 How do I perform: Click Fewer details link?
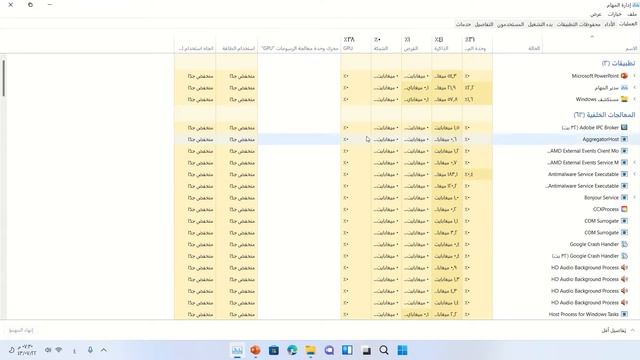[613, 330]
